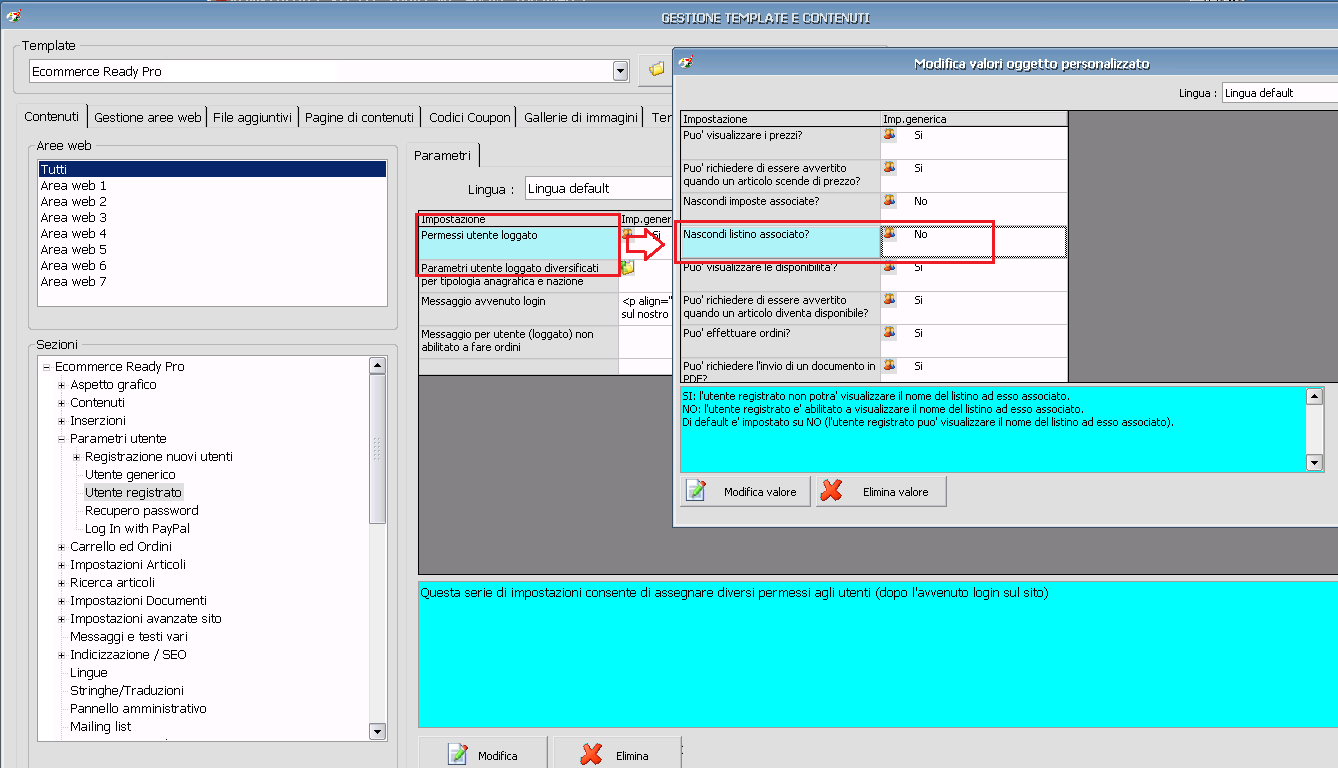1338x768 pixels.
Task: Select the Messaggi e testi vari item
Action: point(129,637)
